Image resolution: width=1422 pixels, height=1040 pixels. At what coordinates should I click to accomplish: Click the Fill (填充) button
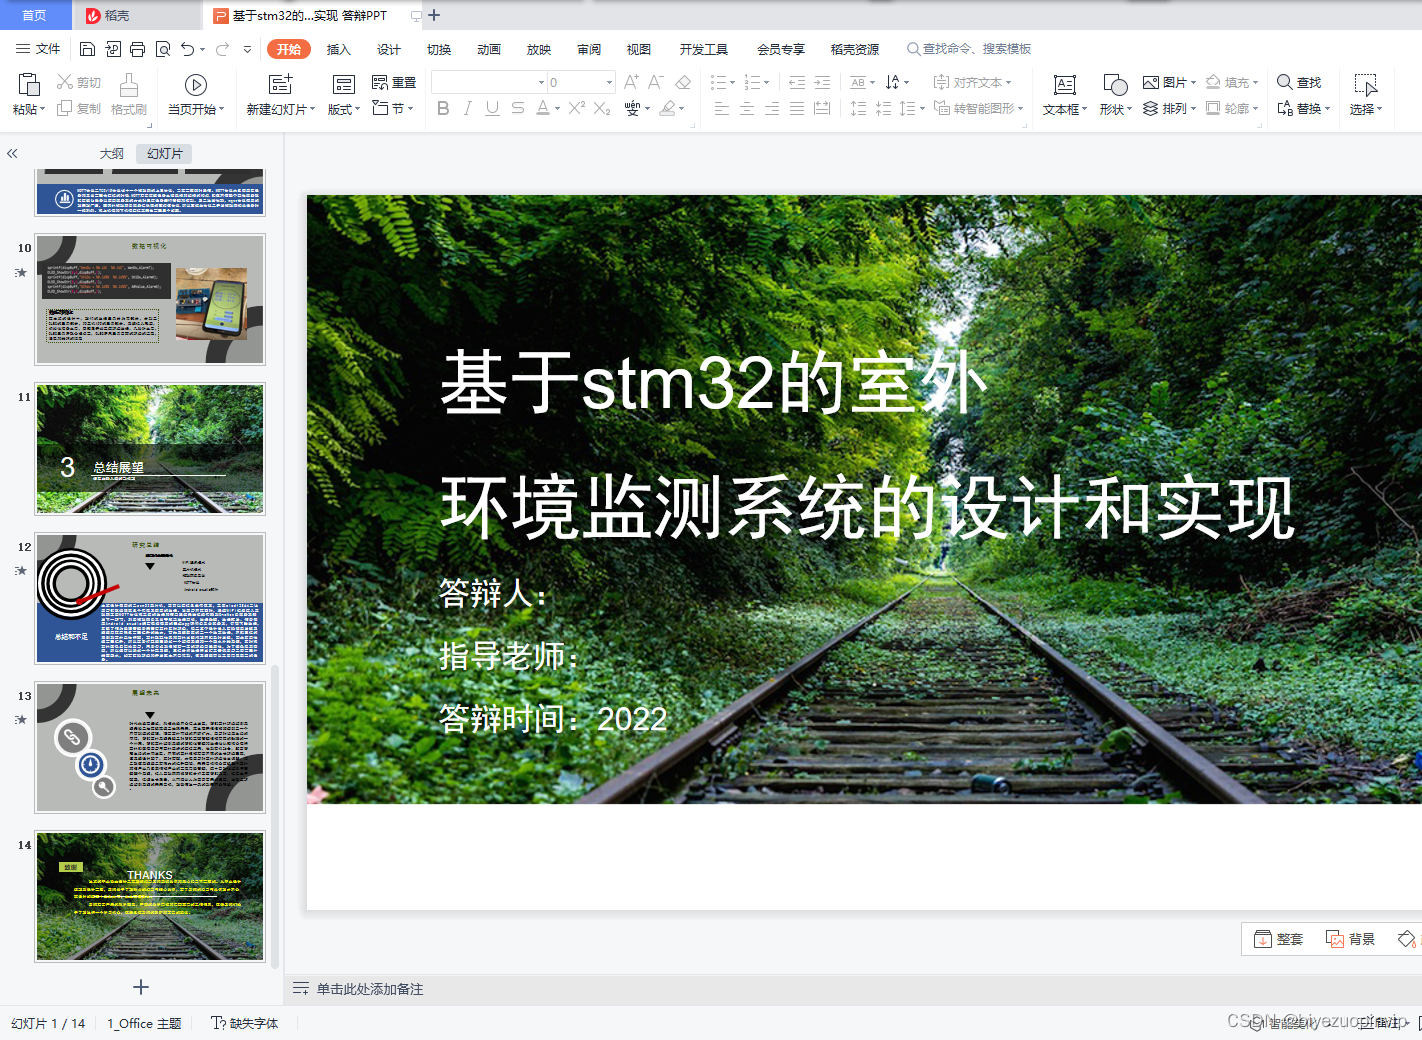(1232, 82)
